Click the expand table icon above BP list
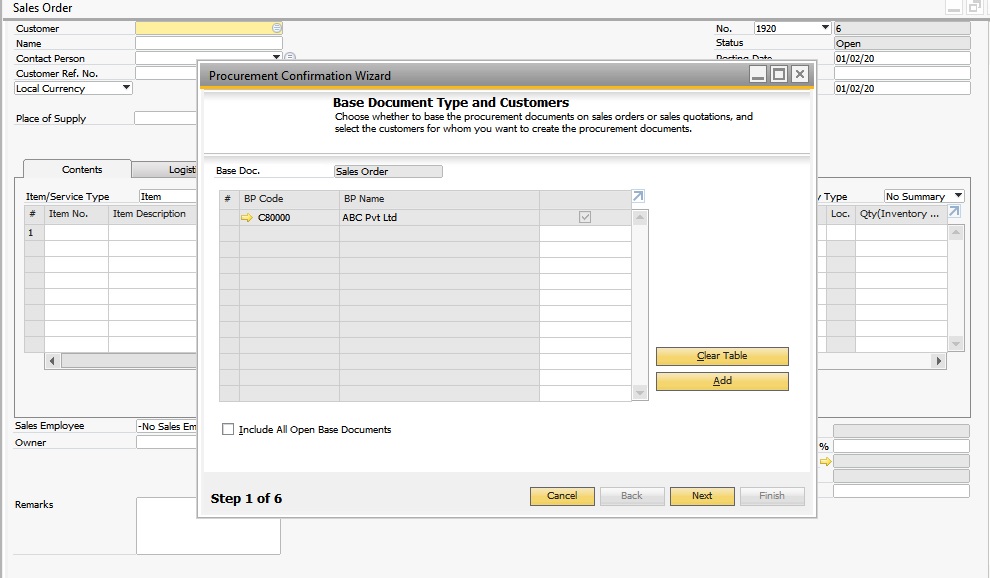 point(637,196)
